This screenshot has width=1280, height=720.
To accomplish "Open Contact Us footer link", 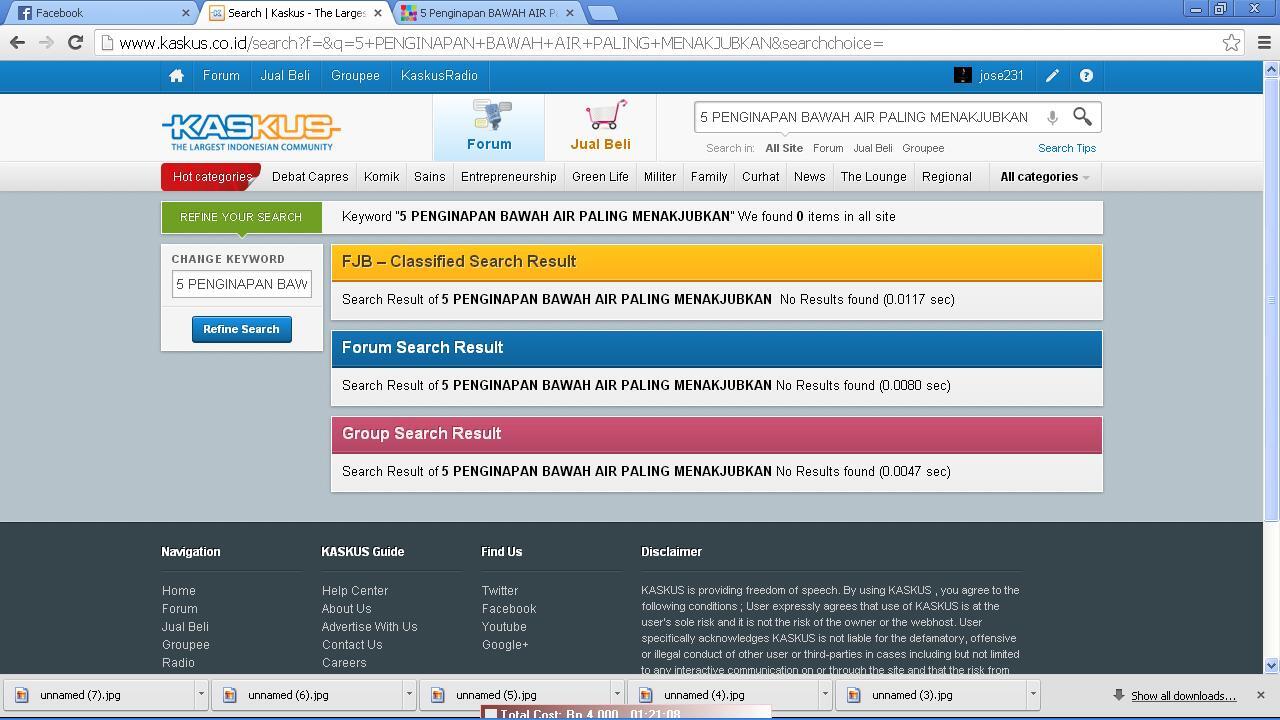I will 352,645.
